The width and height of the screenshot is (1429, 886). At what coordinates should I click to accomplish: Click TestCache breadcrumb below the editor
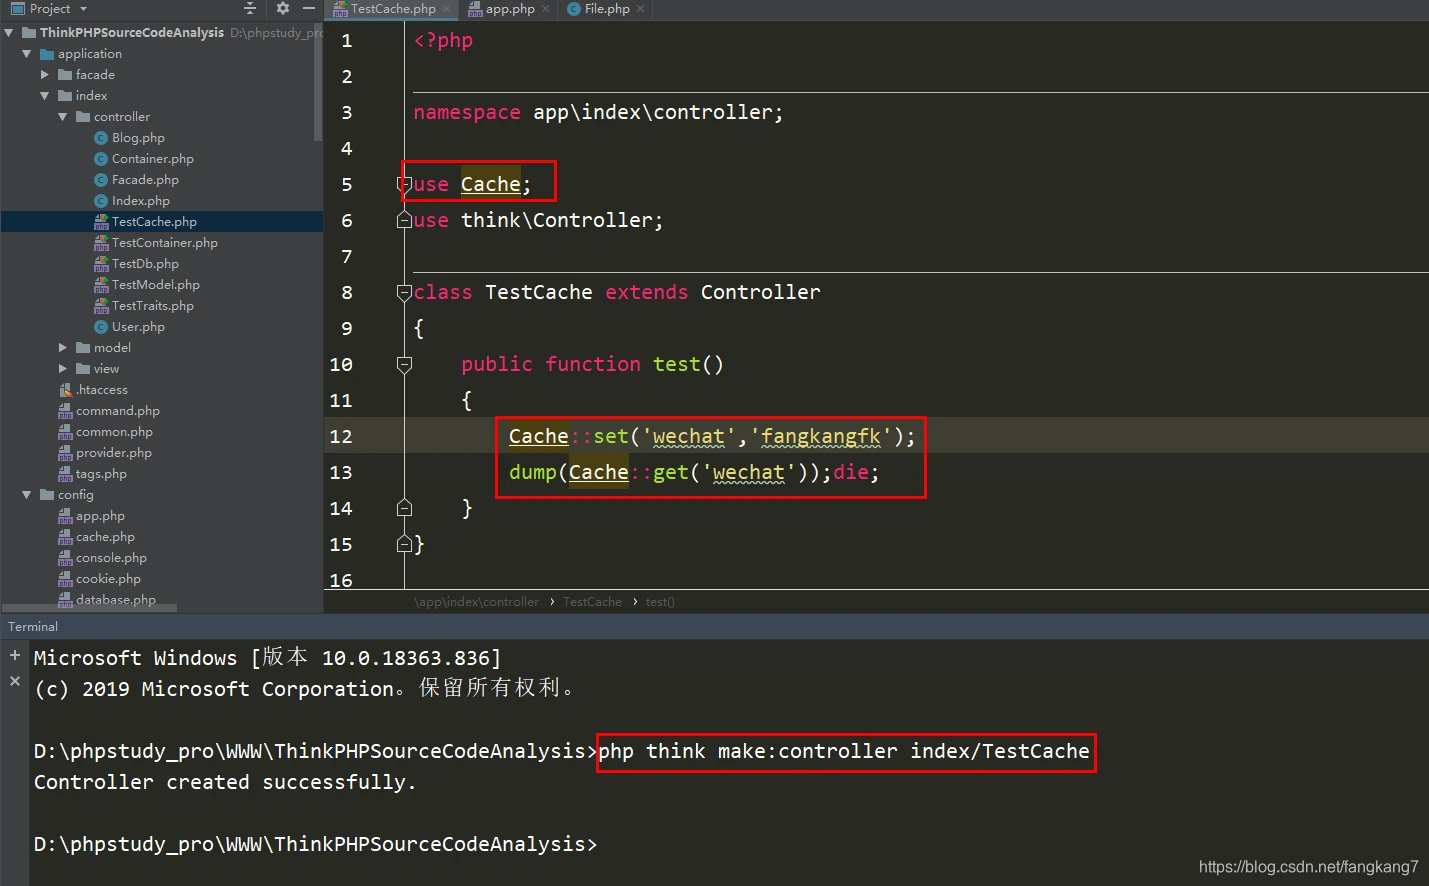[x=592, y=602]
